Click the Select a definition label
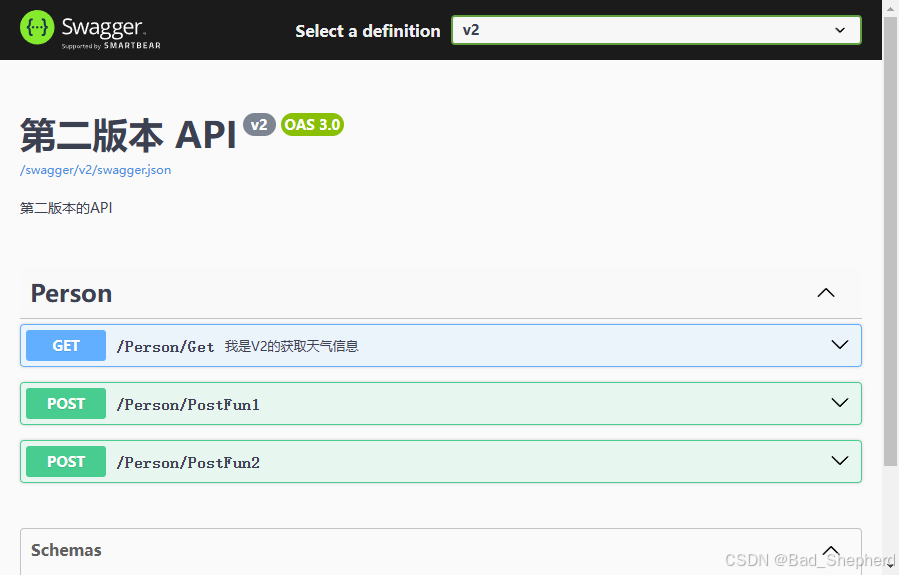The width and height of the screenshot is (899, 575). (x=368, y=31)
